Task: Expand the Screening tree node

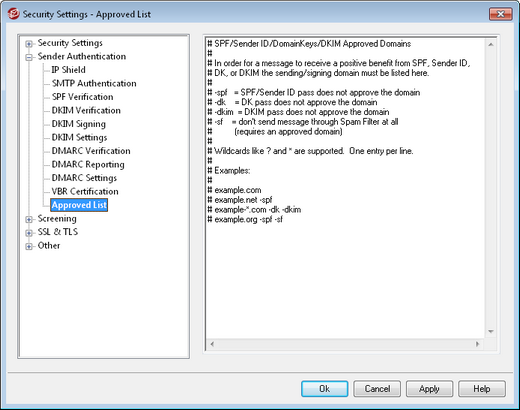Action: (x=29, y=220)
